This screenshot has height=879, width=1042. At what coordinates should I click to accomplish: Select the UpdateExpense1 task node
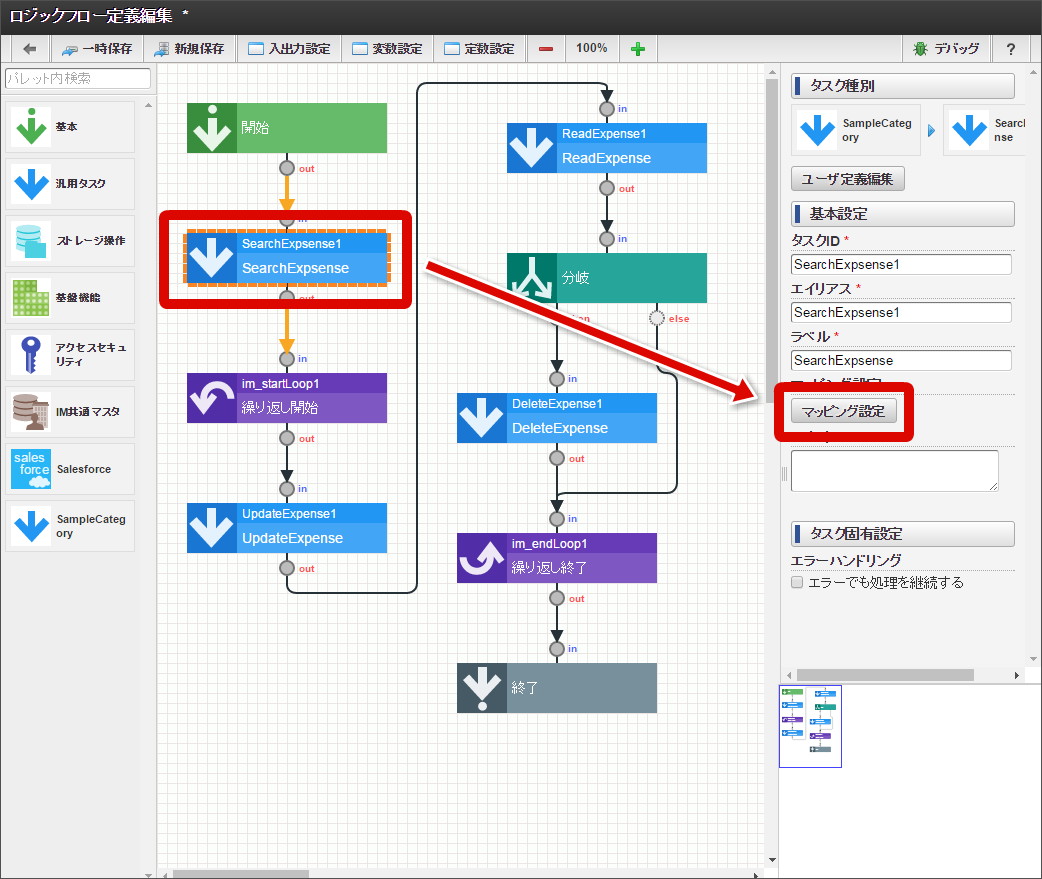286,528
